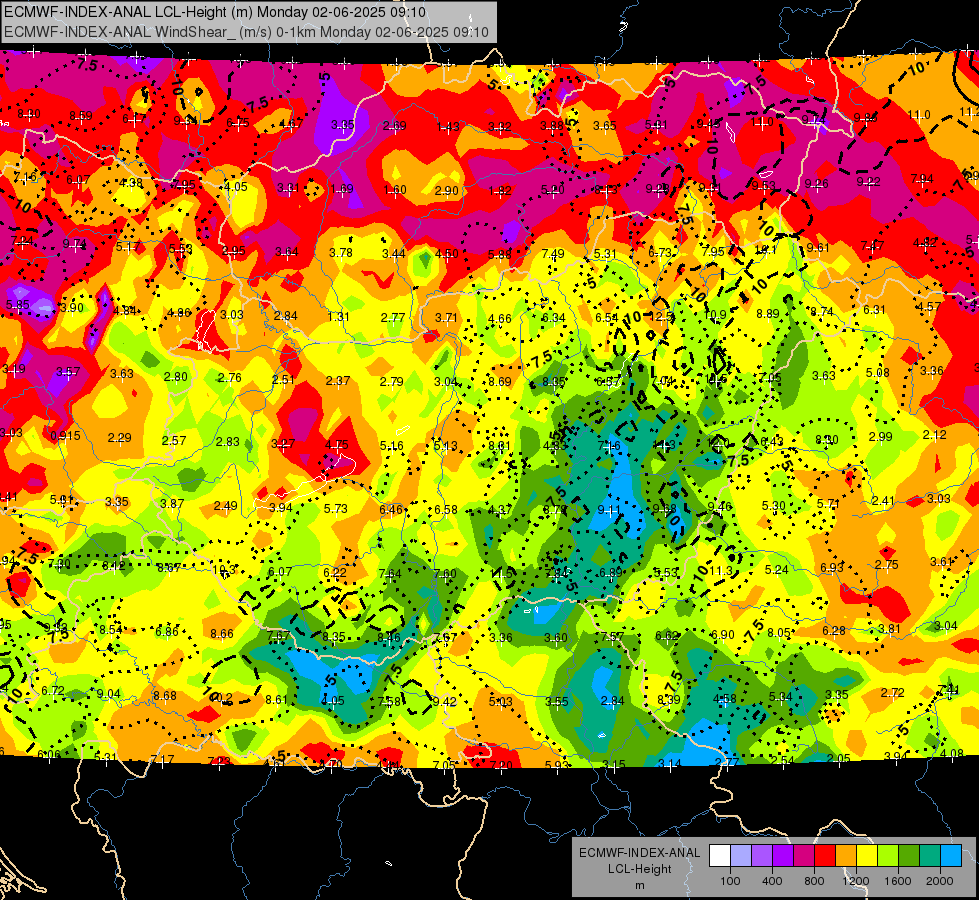Click the wind shear value 7.60
Image resolution: width=979 pixels, height=900 pixels.
(x=445, y=573)
